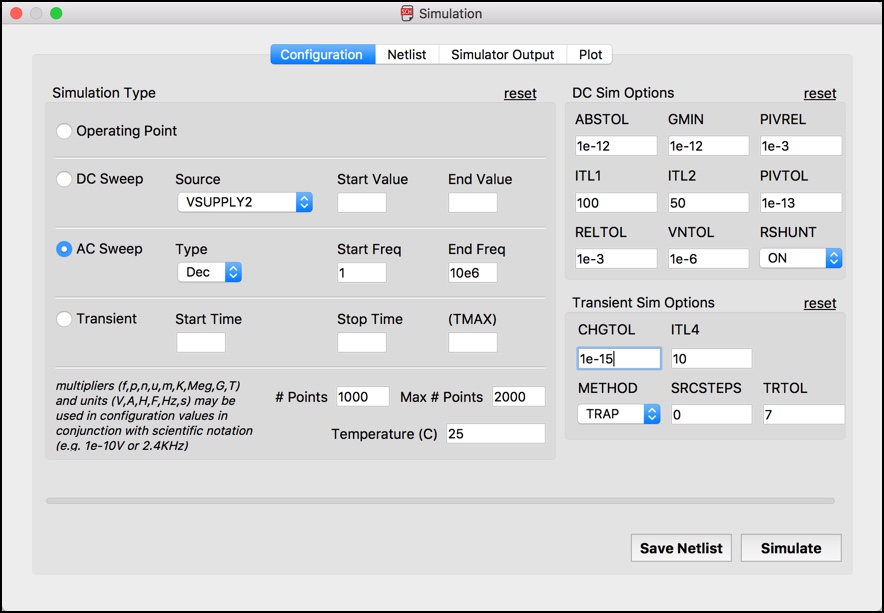This screenshot has height=613, width=884.
Task: Open the AC Sweep Type dropdown showing Dec
Action: [x=209, y=271]
